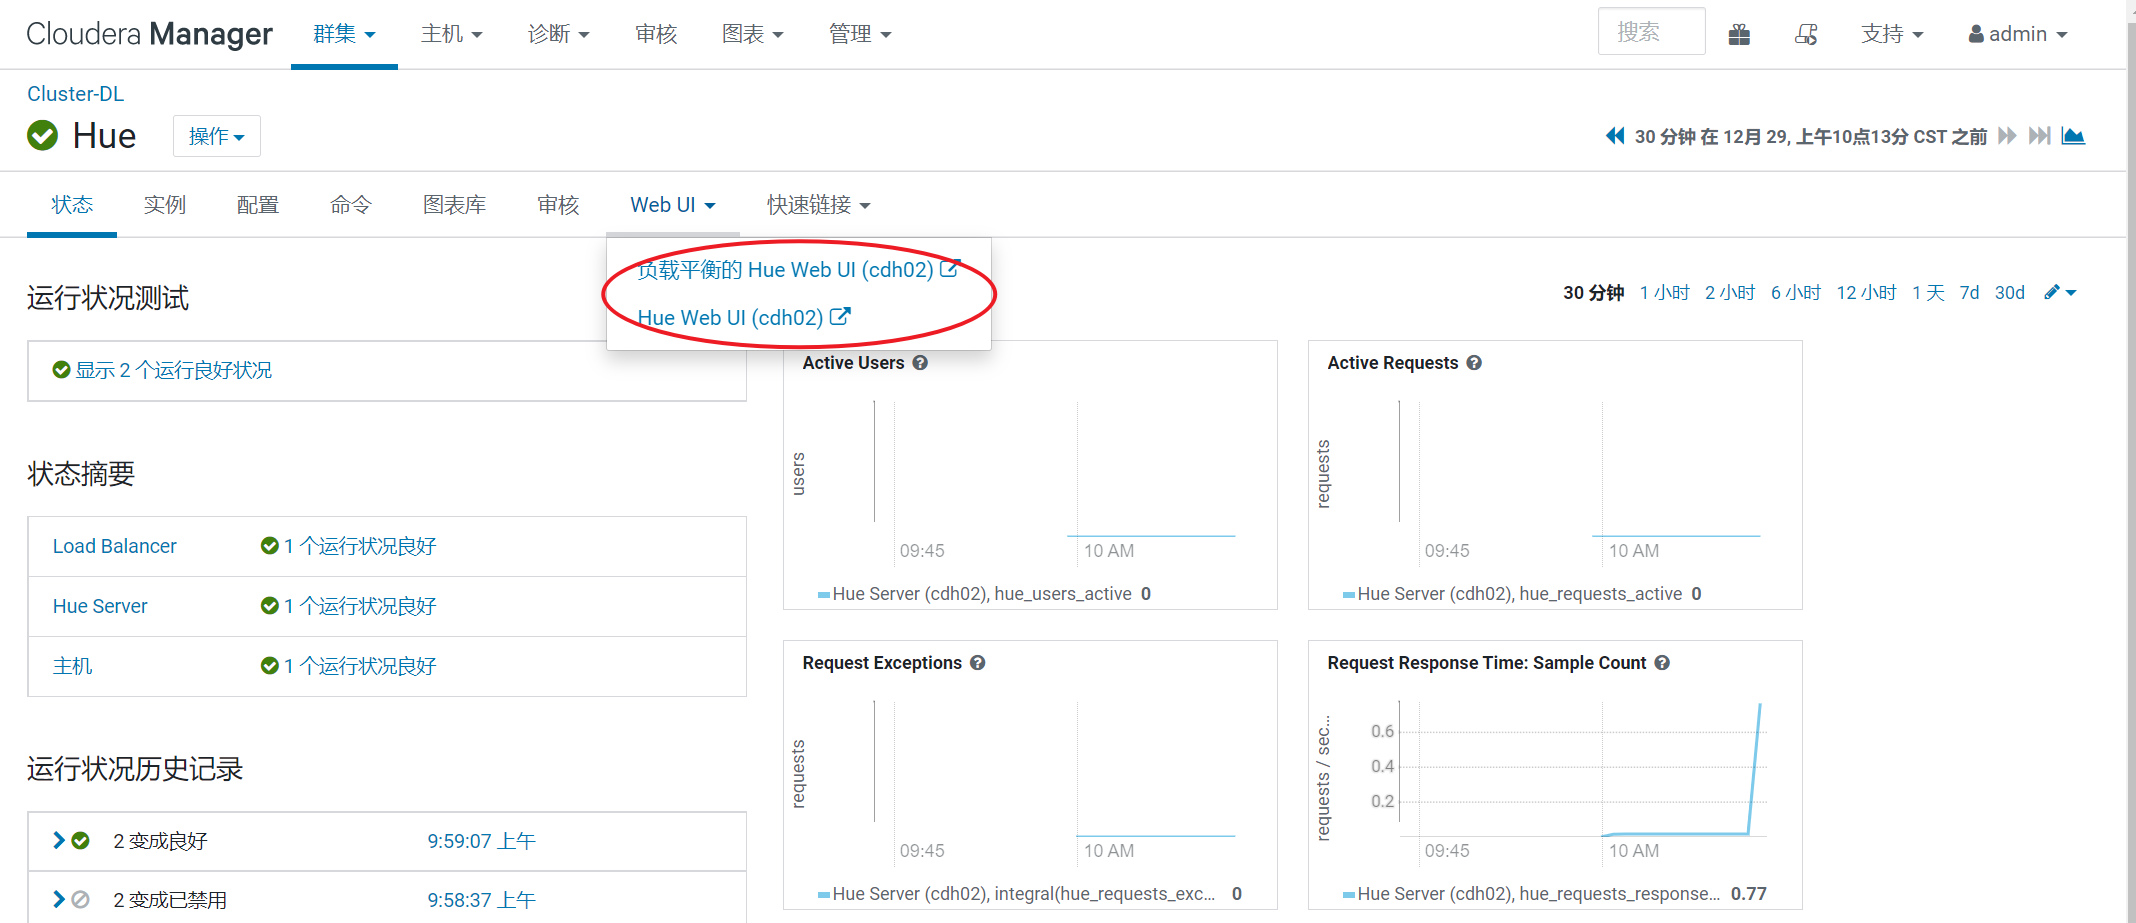
Task: Click green check next to Hue Server status
Action: click(269, 606)
